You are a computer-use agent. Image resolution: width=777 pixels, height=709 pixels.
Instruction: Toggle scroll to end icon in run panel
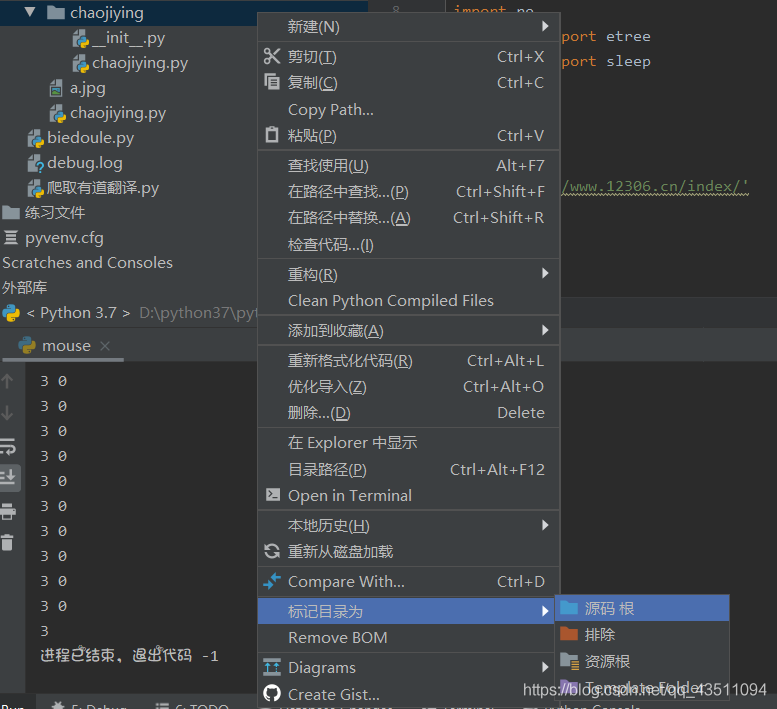(x=9, y=478)
